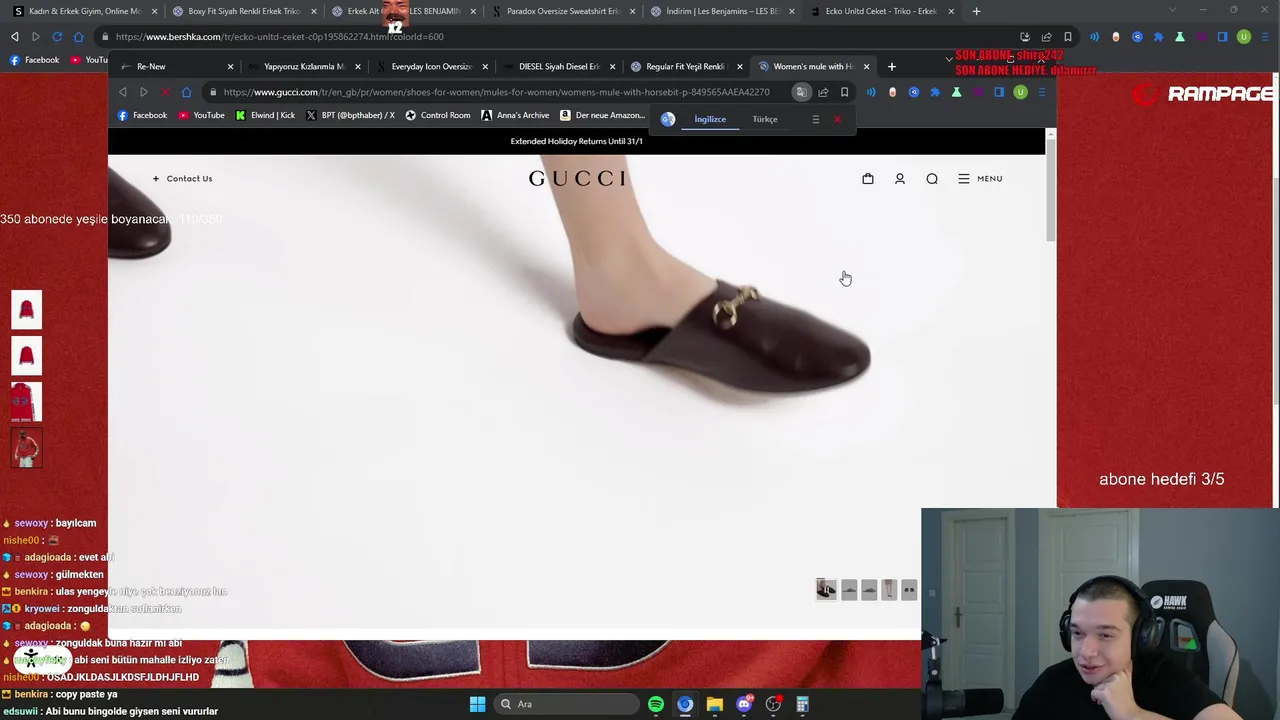Reload the Bershka page
This screenshot has height=720, width=1280.
[x=57, y=37]
